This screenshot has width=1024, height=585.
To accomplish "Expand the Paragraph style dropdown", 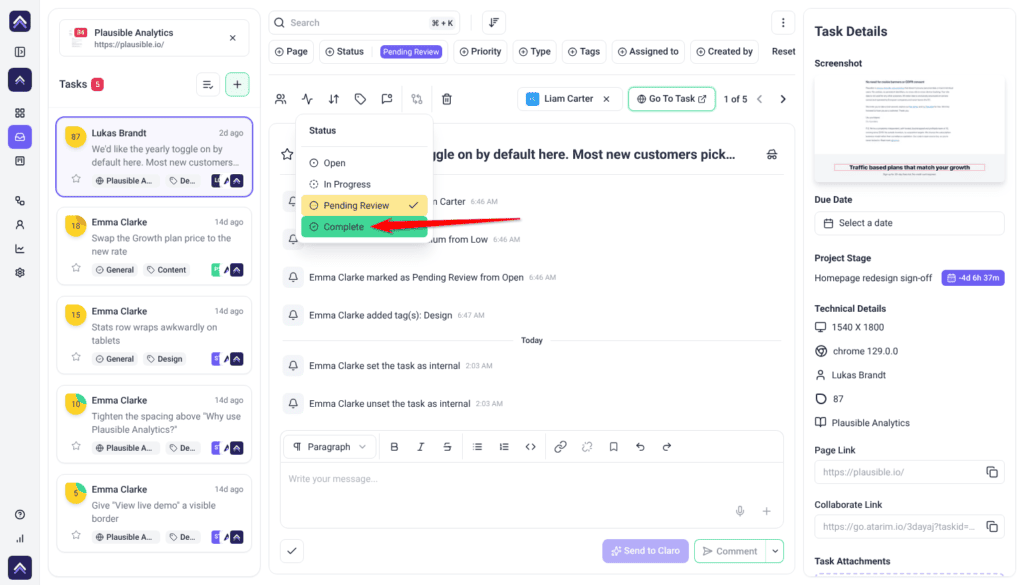I will point(330,447).
